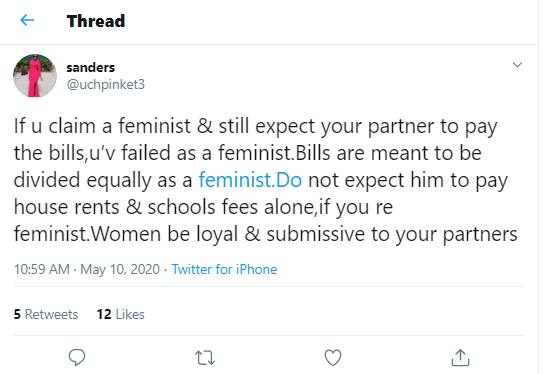
Task: Click the Thread header title
Action: point(96,21)
